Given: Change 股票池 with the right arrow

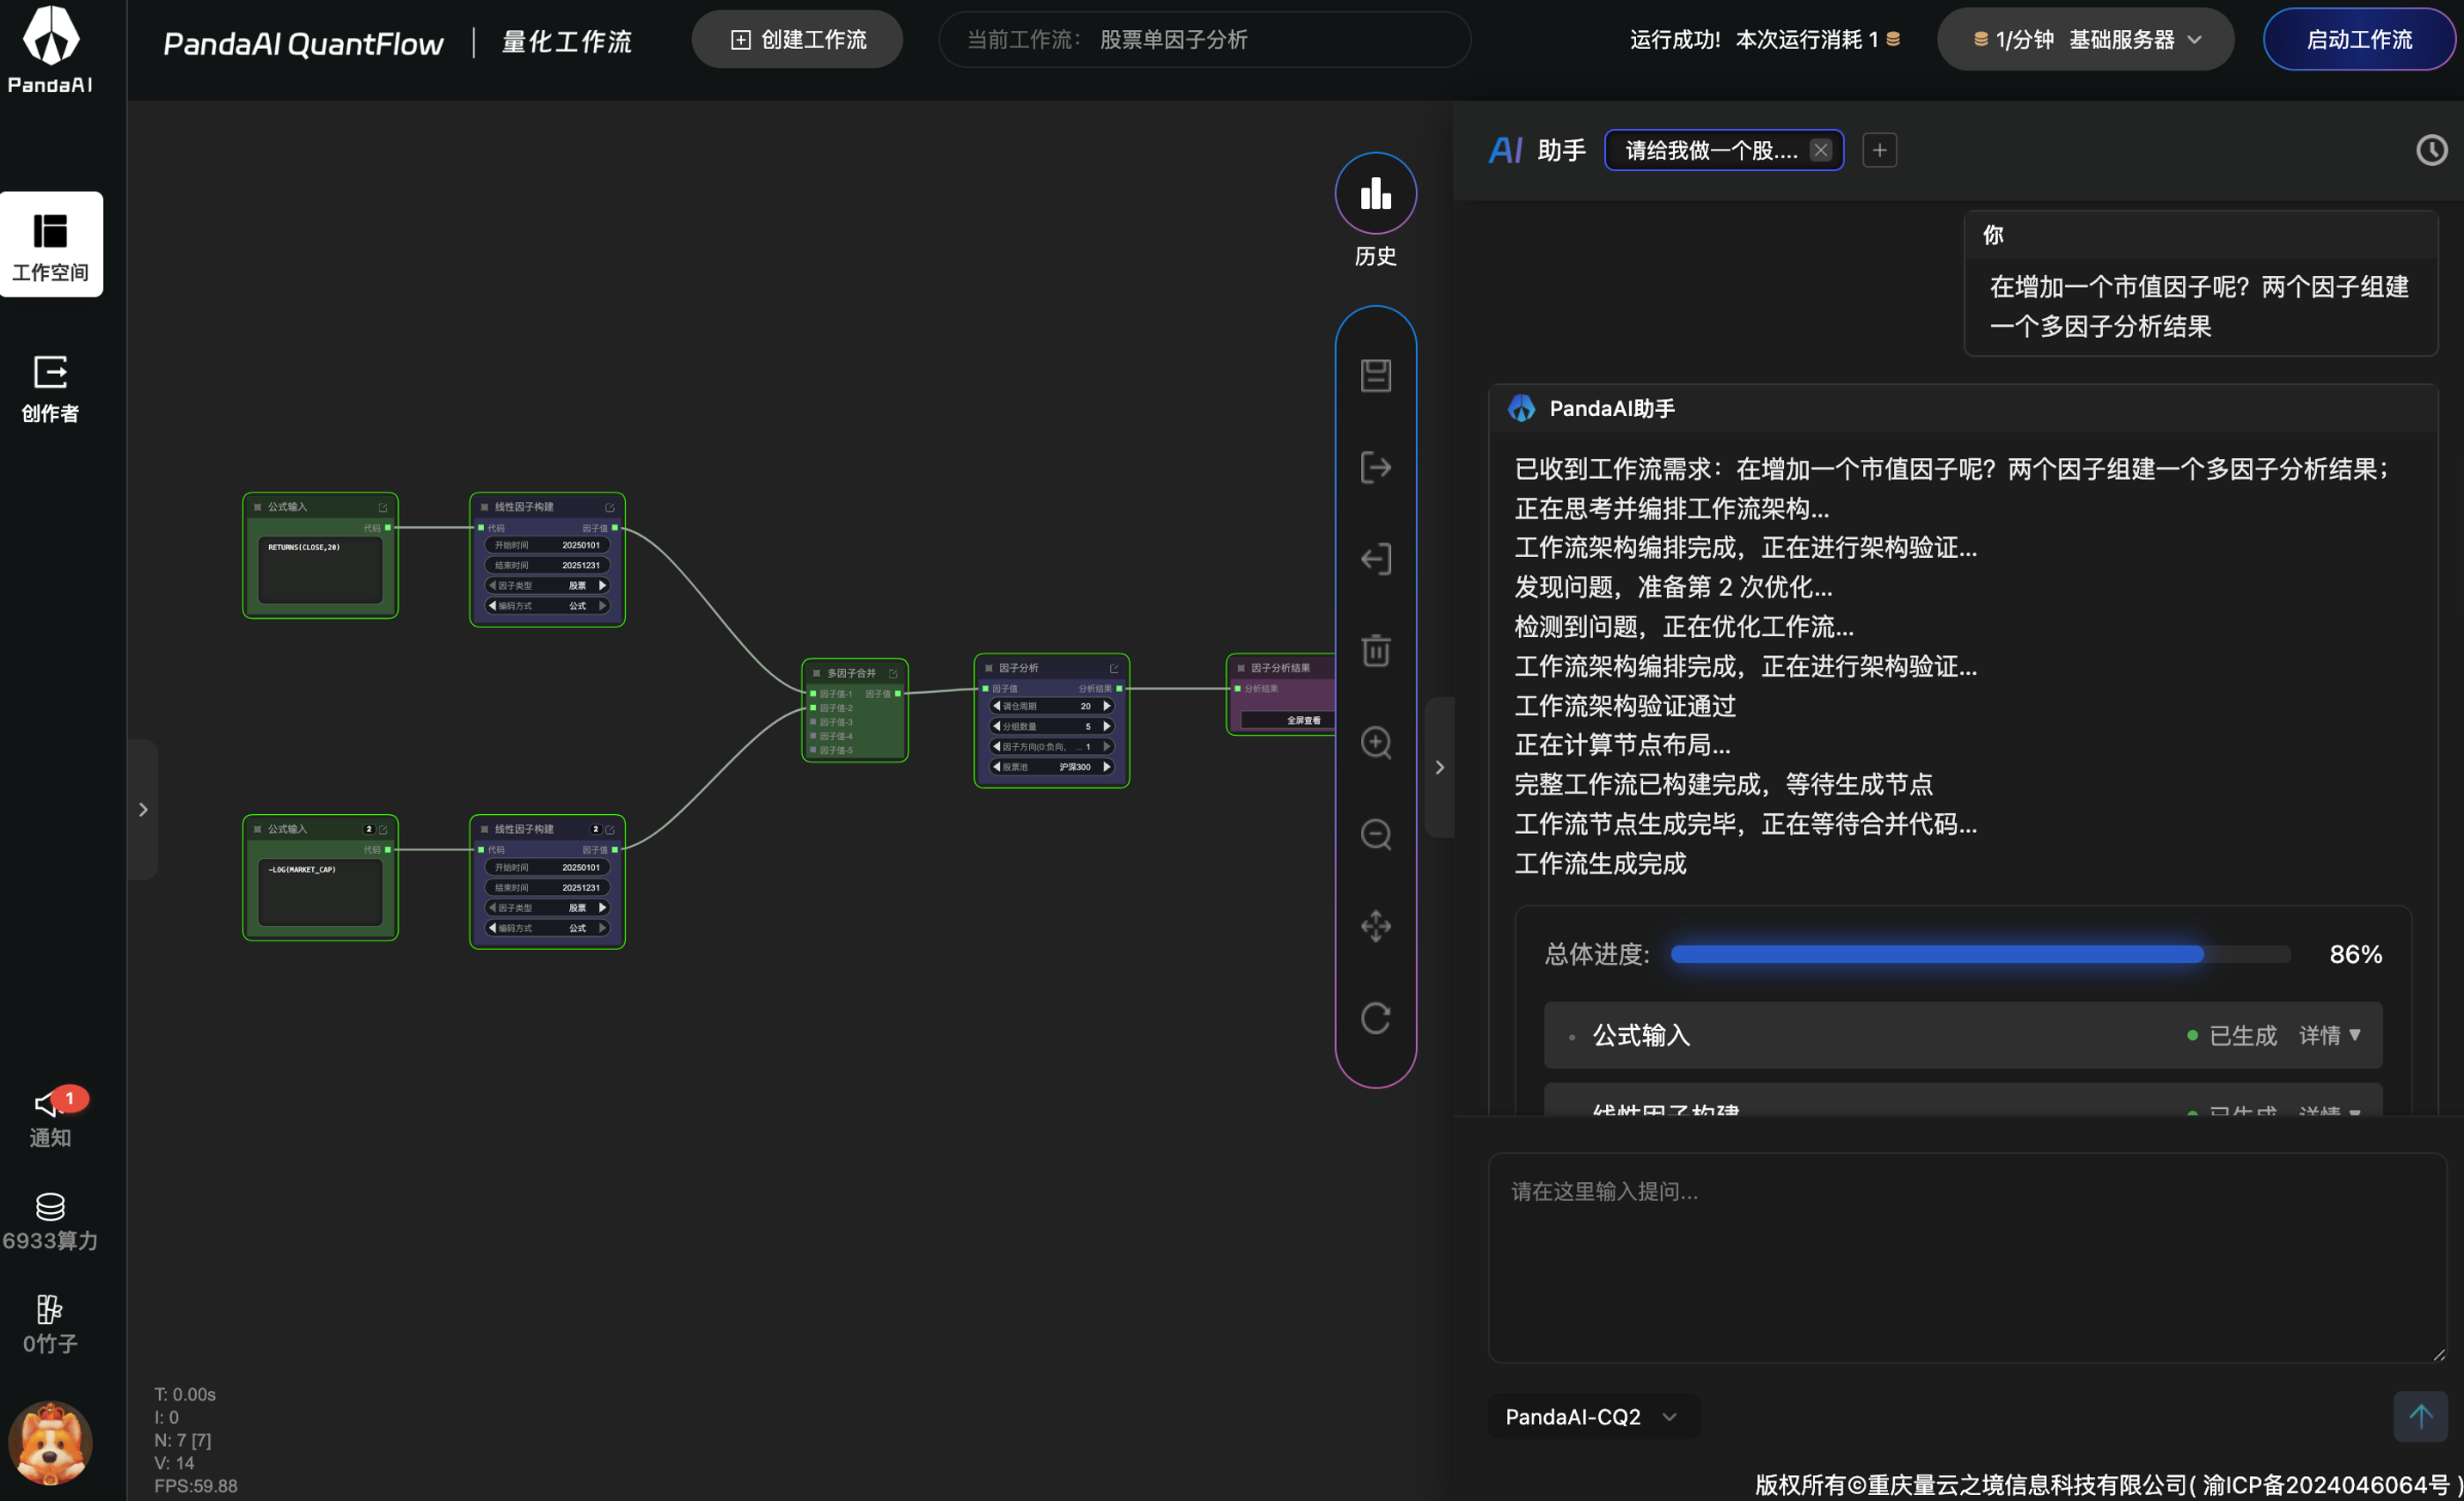Looking at the screenshot, I should 1107,767.
